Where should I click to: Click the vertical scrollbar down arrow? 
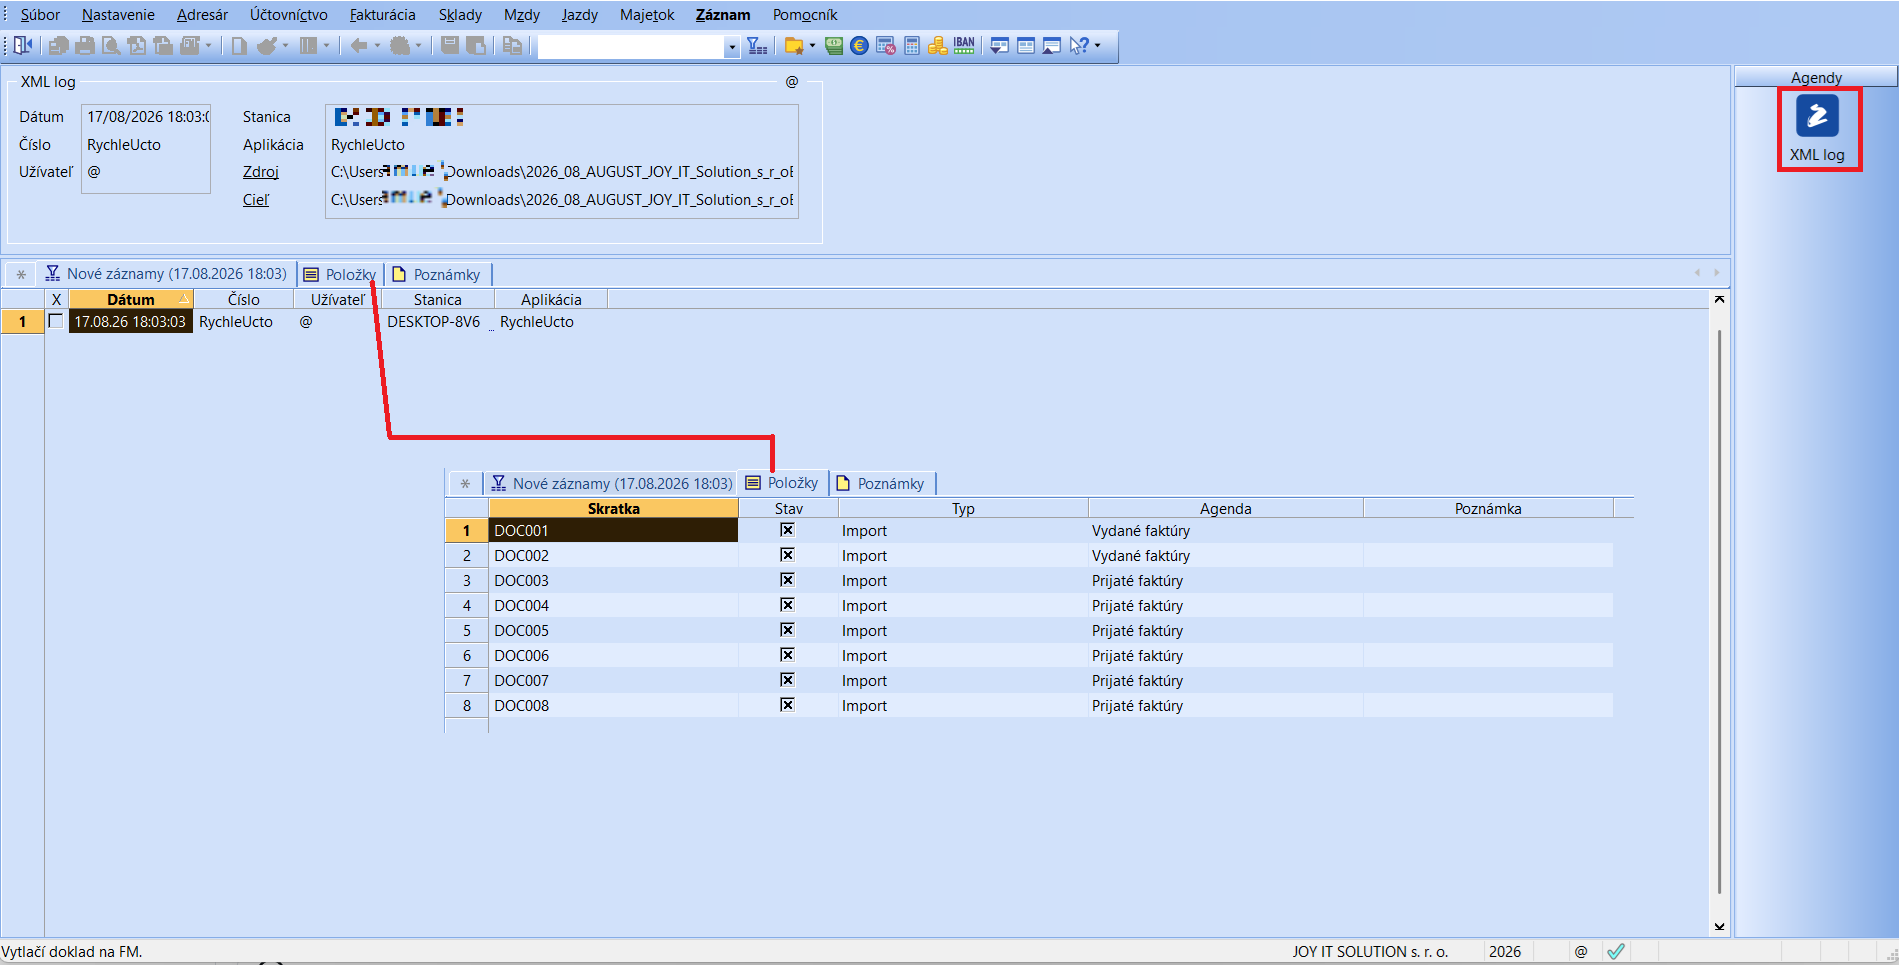pyautogui.click(x=1719, y=926)
